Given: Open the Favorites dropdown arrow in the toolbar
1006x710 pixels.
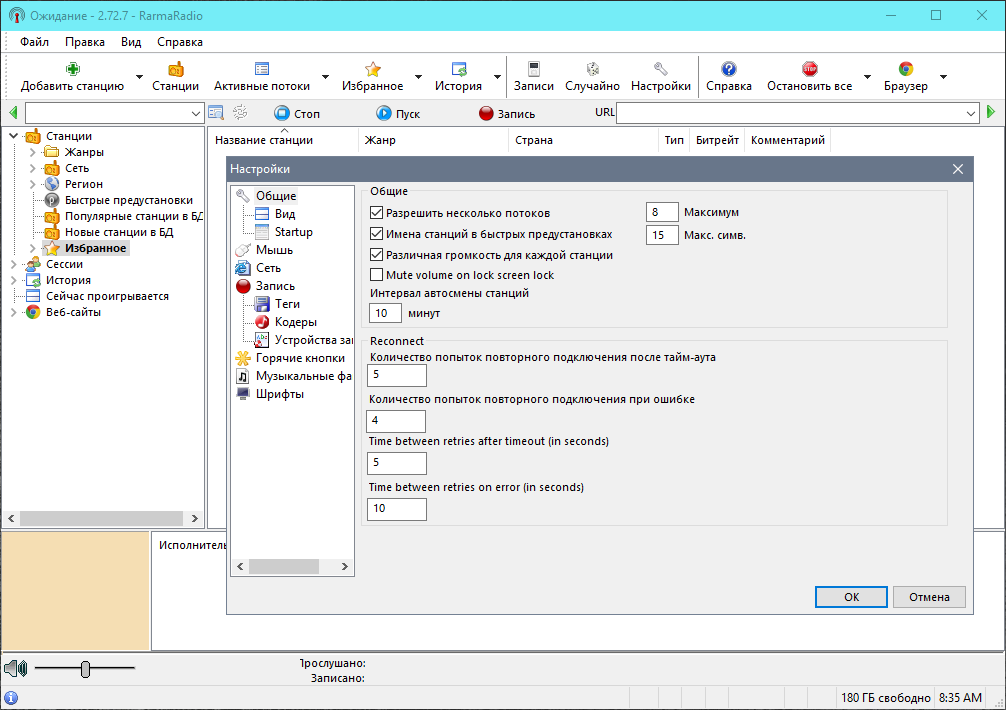Looking at the screenshot, I should pyautogui.click(x=418, y=77).
